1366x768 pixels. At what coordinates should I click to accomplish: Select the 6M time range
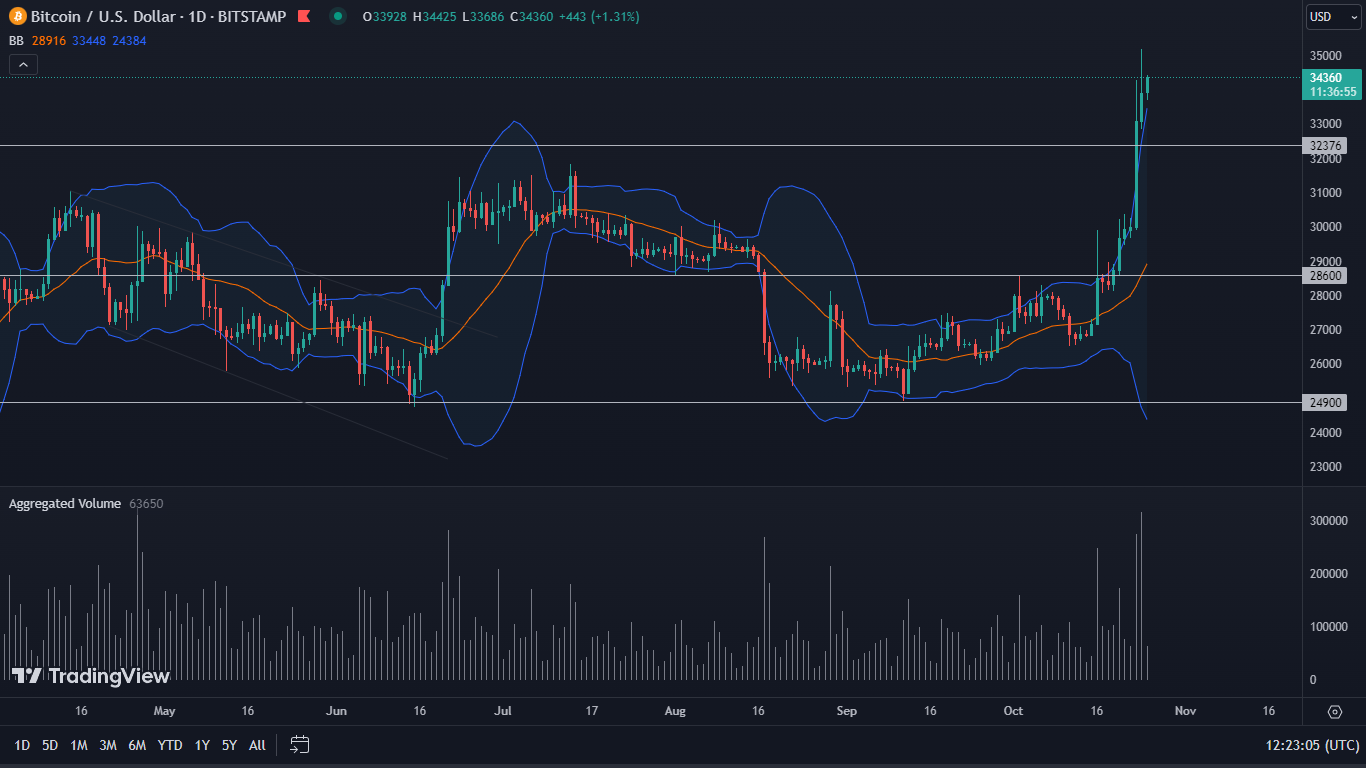click(137, 745)
